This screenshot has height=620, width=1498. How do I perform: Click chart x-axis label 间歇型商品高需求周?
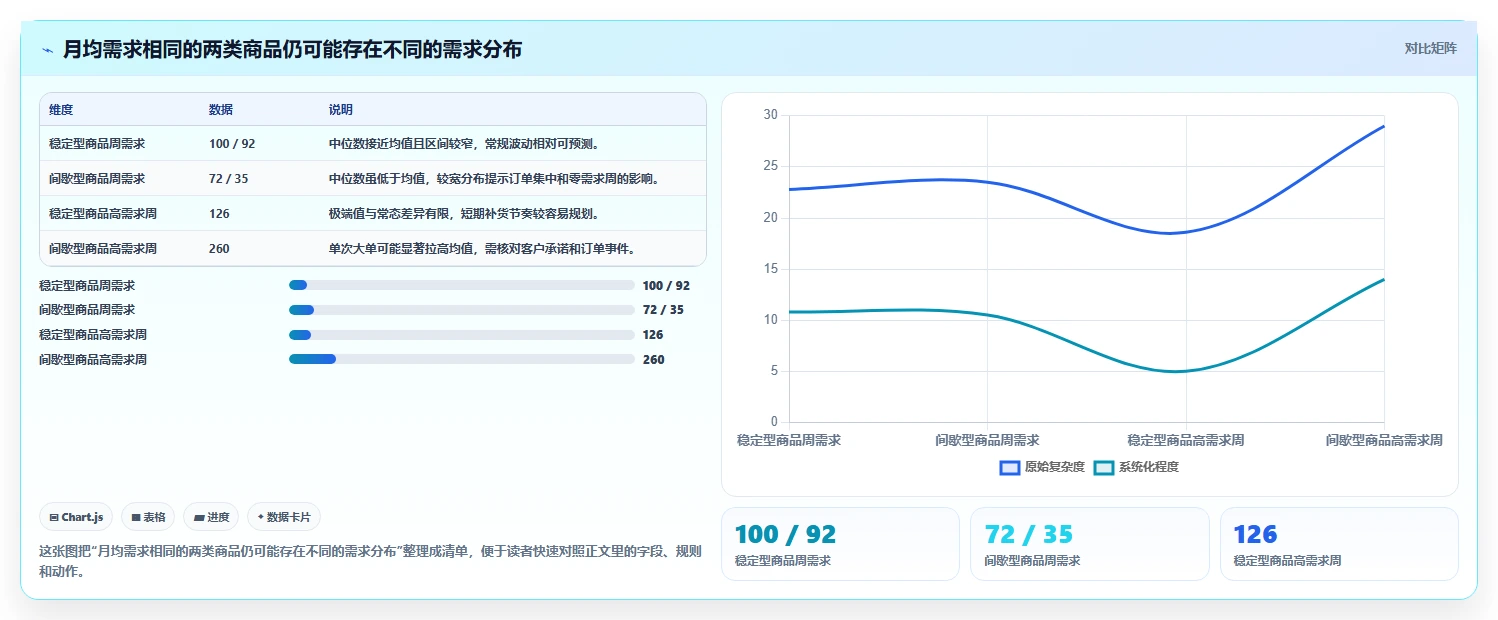pos(1384,440)
